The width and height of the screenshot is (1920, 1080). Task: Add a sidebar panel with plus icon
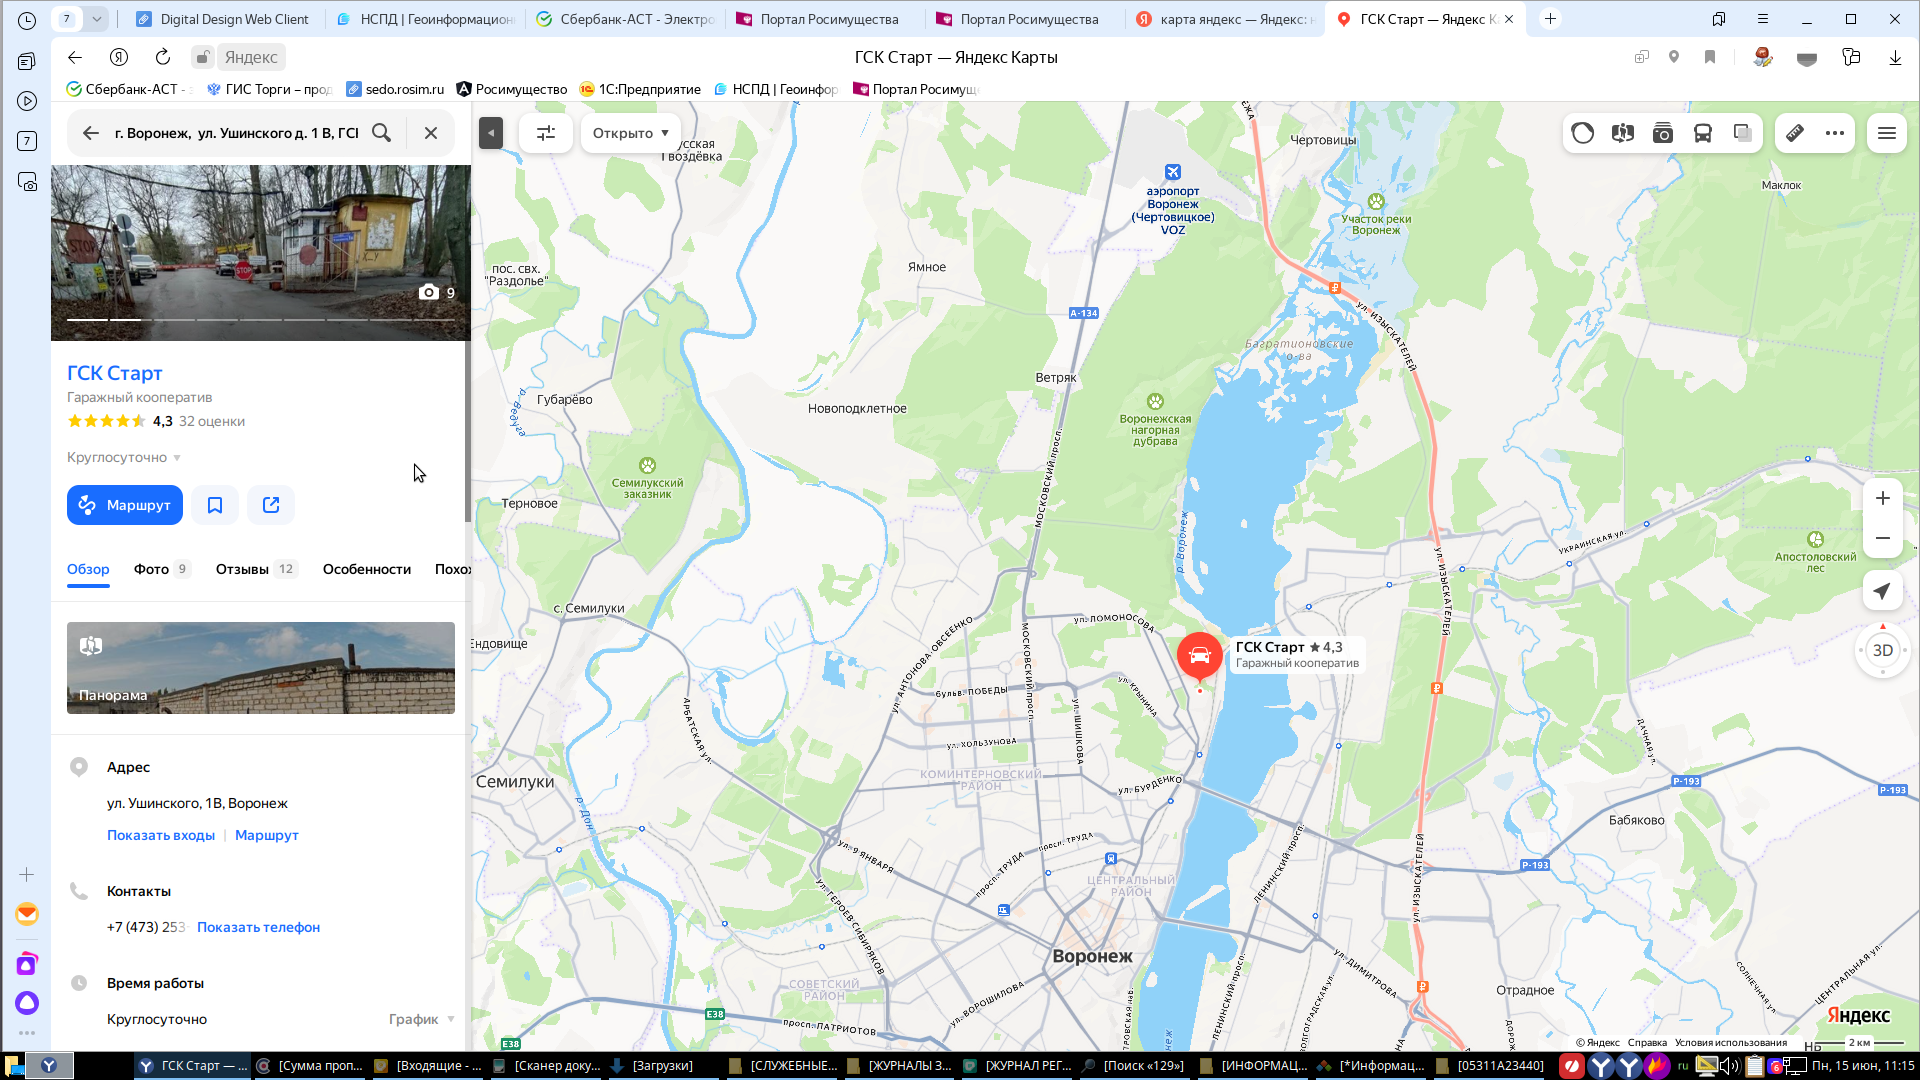[x=27, y=874]
